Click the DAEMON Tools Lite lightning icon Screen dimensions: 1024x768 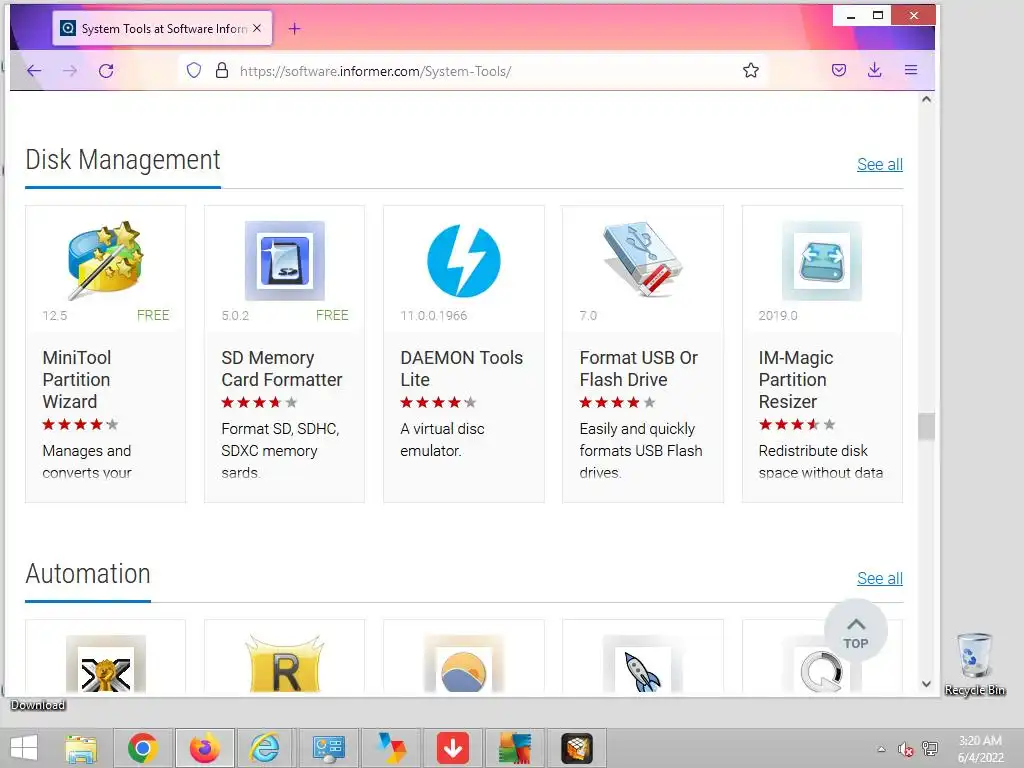point(464,261)
